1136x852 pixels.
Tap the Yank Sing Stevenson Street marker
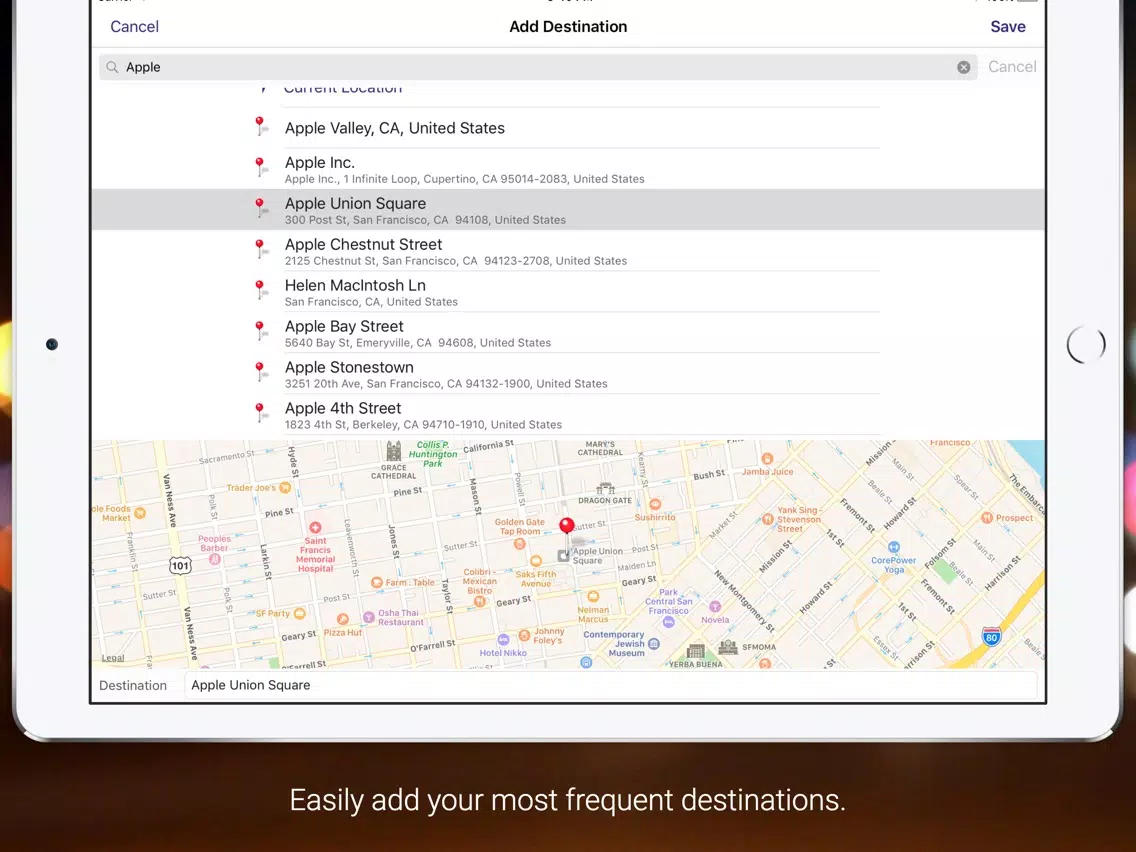click(767, 519)
